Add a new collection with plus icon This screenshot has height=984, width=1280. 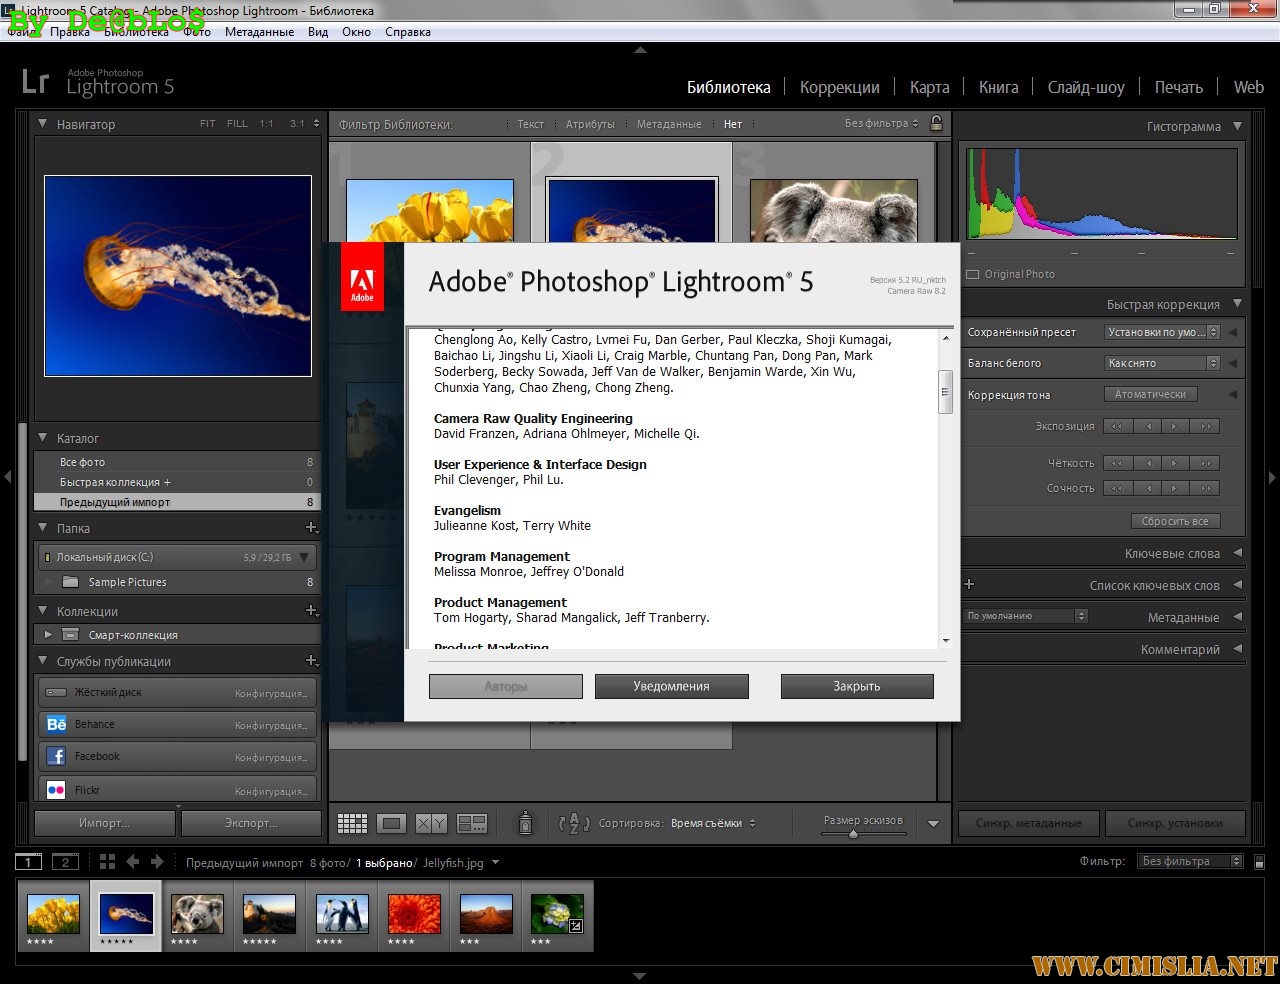coord(311,610)
